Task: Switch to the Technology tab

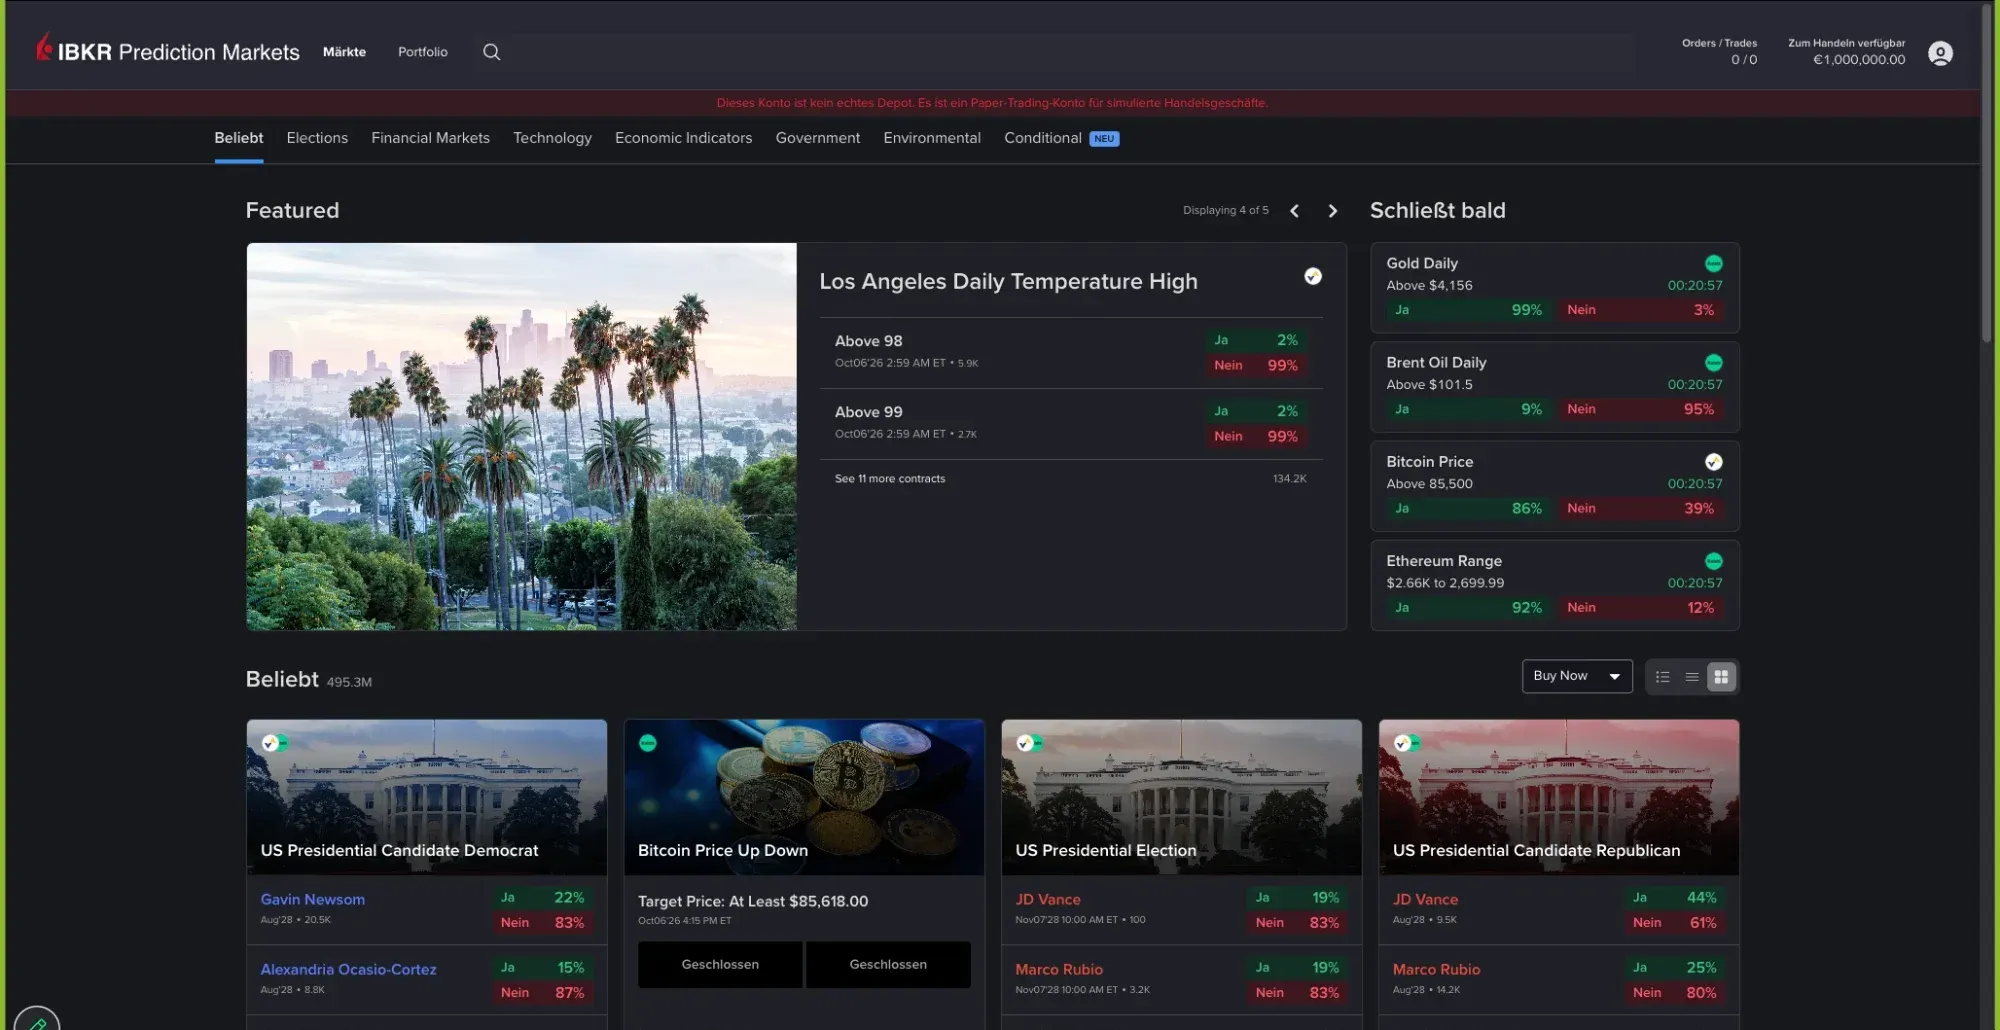Action: coord(552,138)
